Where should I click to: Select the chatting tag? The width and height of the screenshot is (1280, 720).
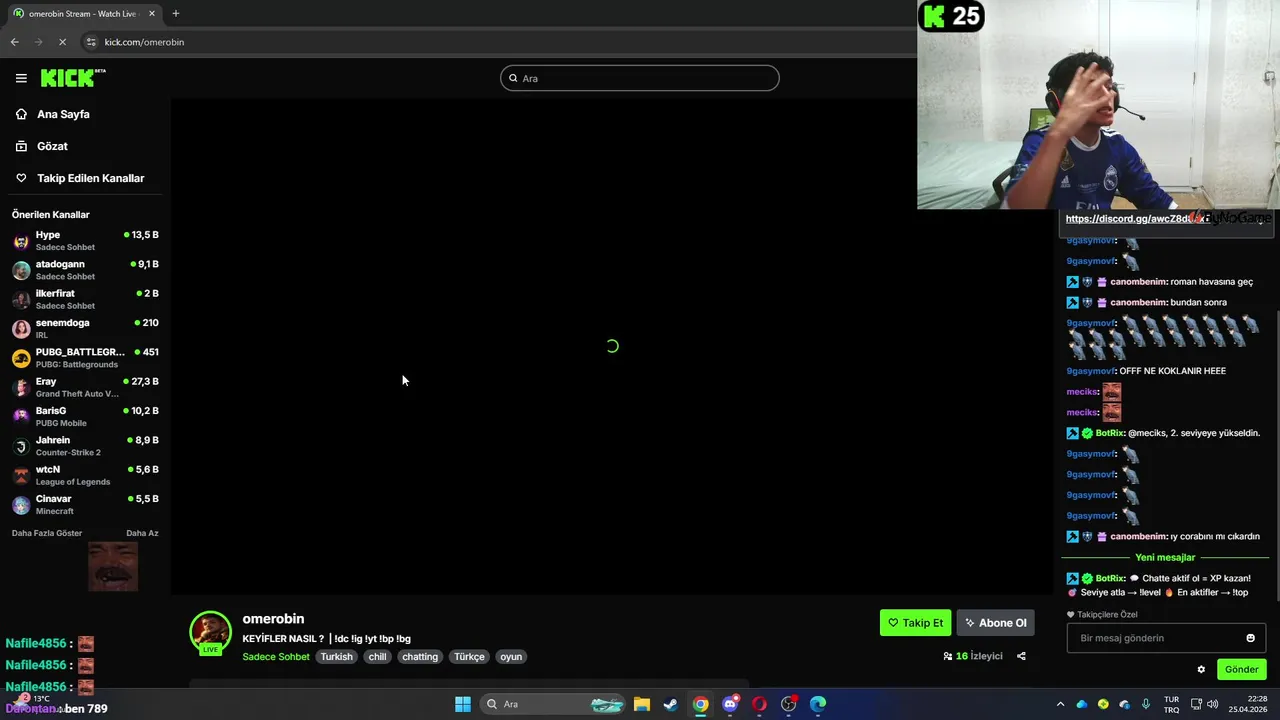[420, 657]
